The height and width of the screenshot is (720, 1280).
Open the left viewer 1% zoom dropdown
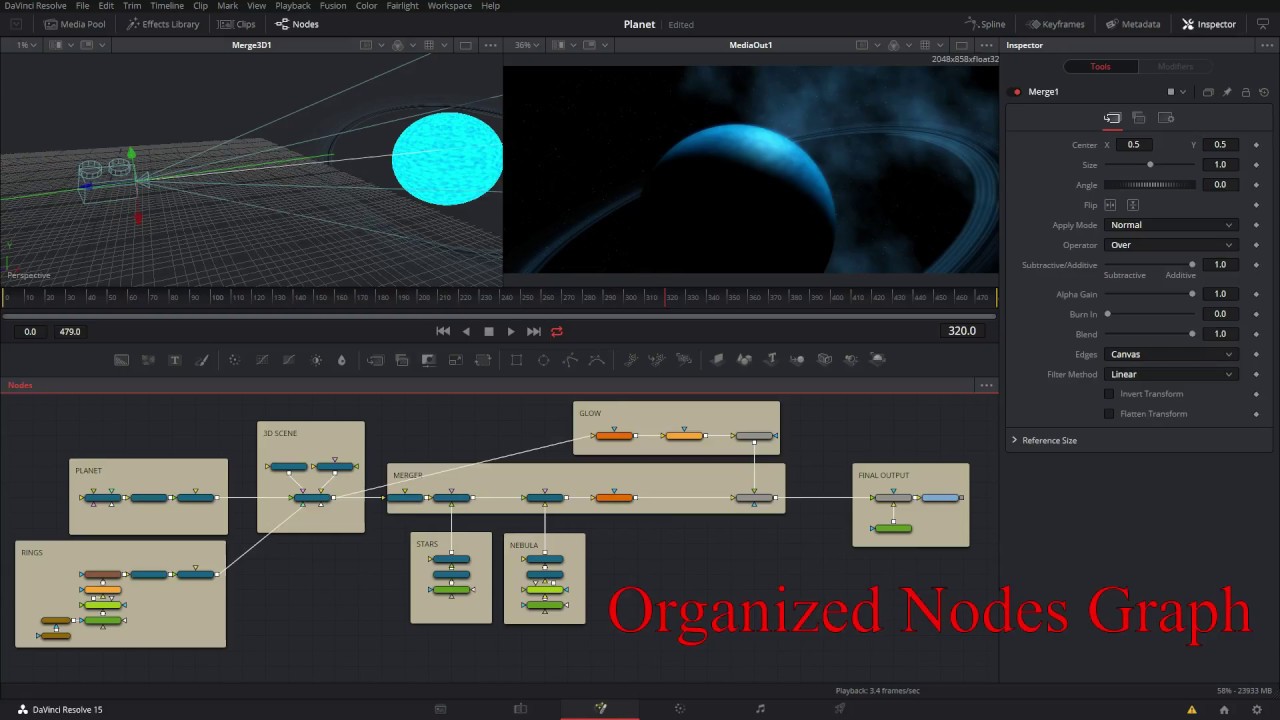coord(26,45)
